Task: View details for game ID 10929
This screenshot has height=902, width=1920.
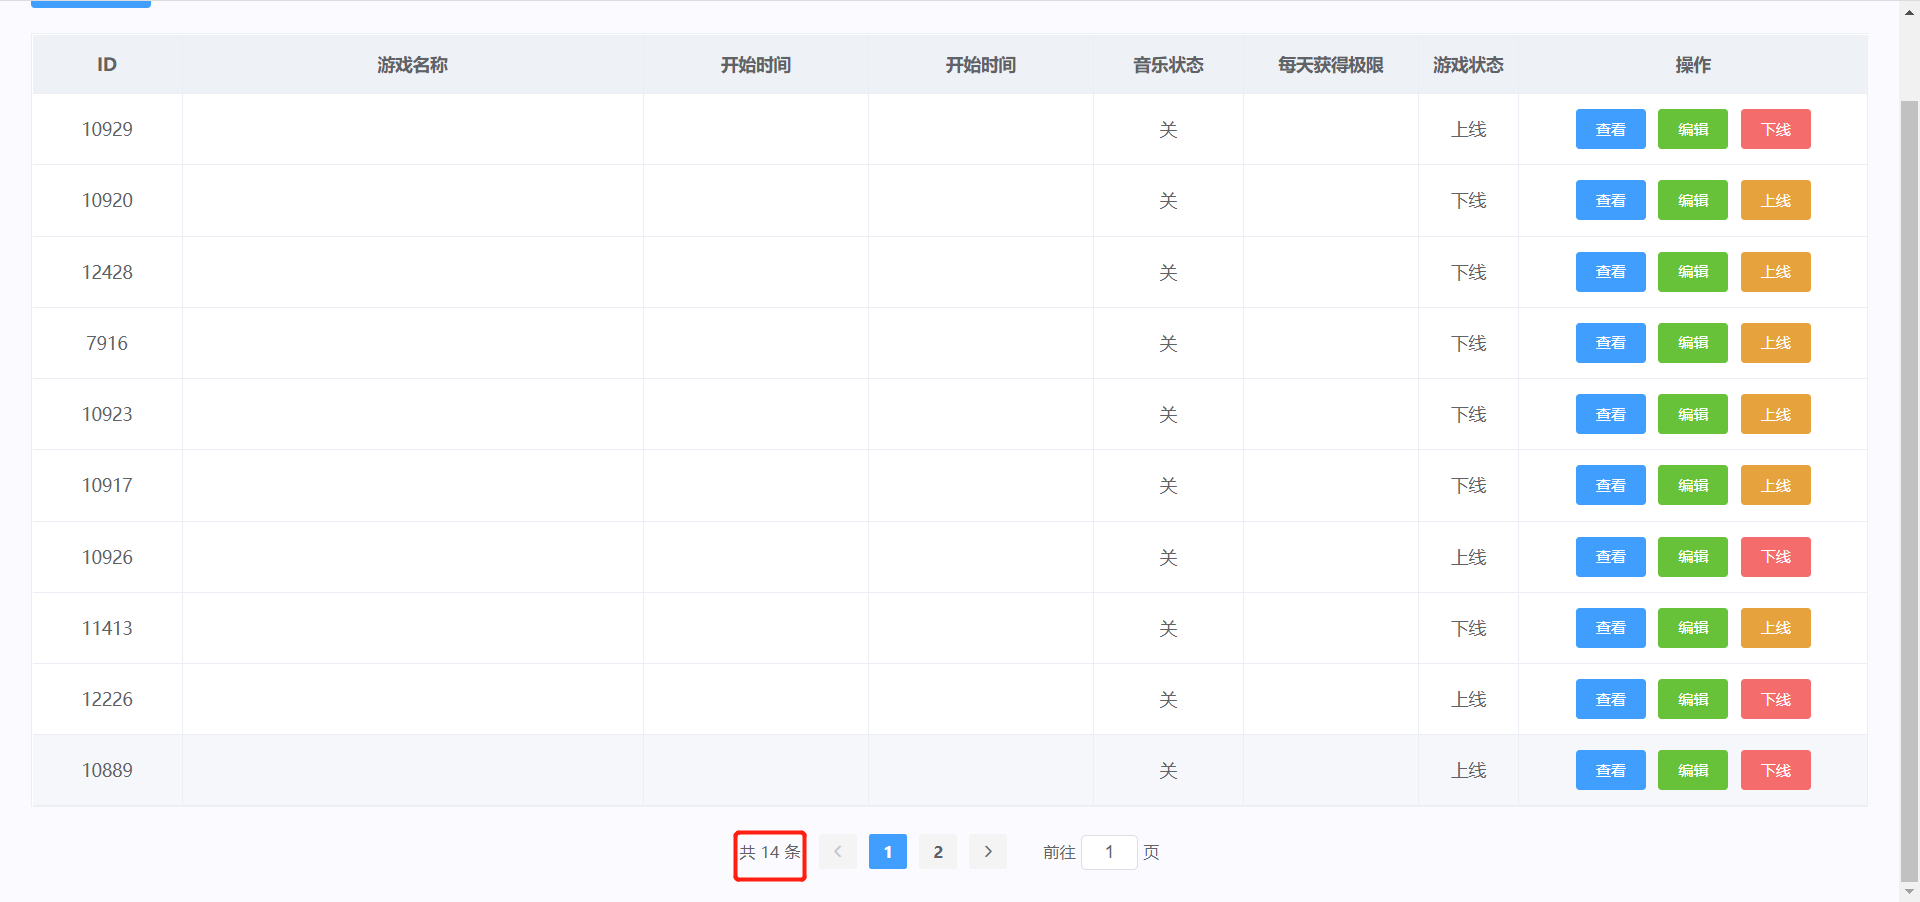Action: pos(1610,129)
